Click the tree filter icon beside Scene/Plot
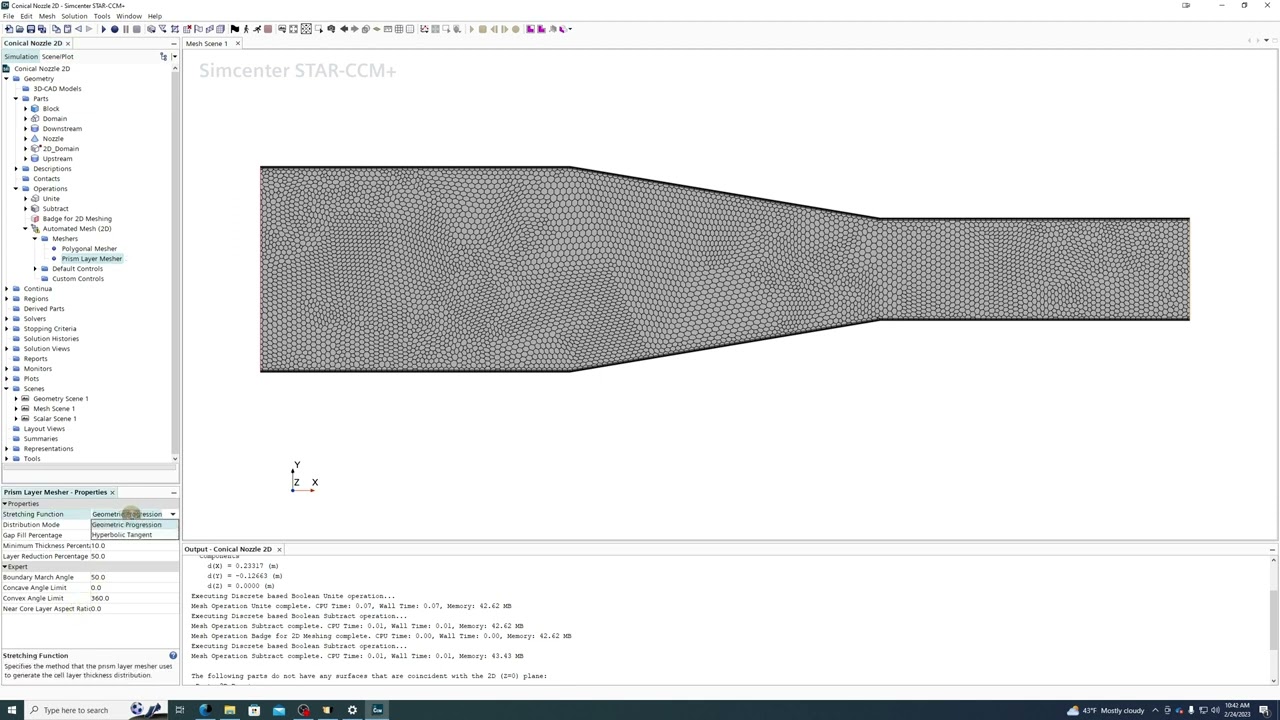 163,56
